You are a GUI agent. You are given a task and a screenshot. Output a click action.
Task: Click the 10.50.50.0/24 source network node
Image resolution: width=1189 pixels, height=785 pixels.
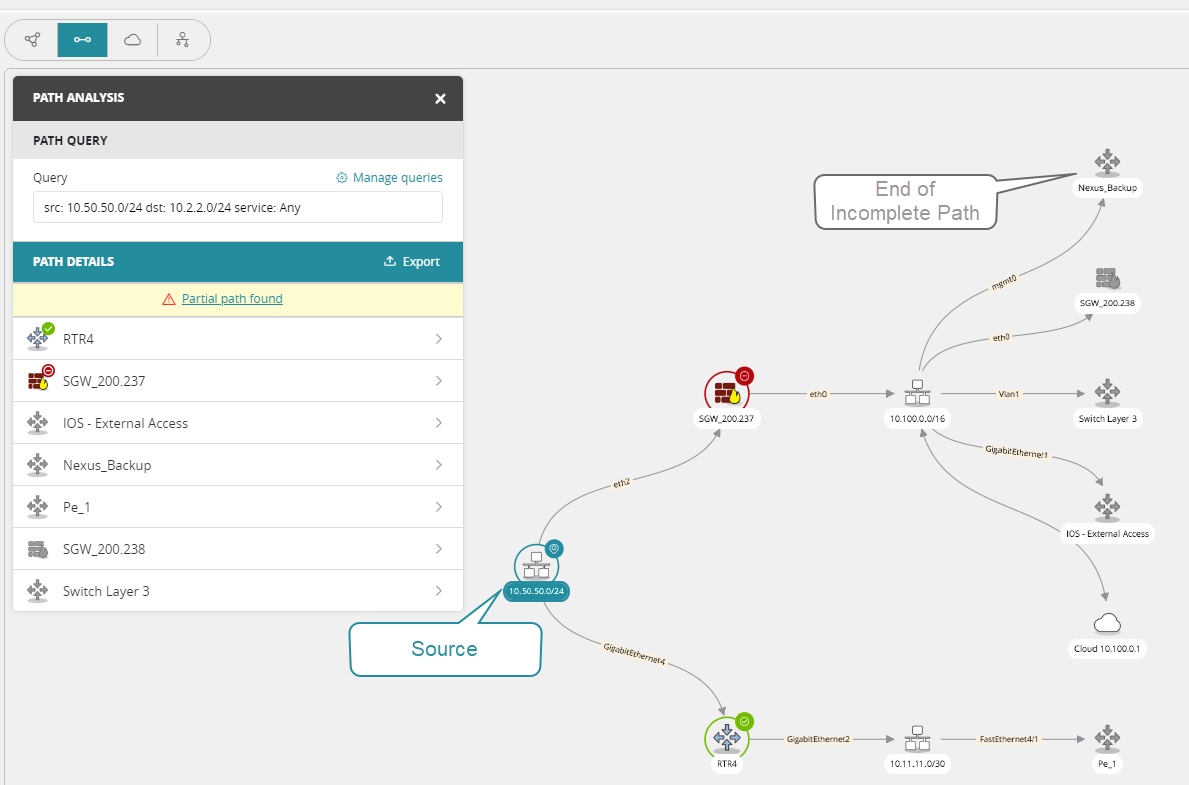pos(536,566)
